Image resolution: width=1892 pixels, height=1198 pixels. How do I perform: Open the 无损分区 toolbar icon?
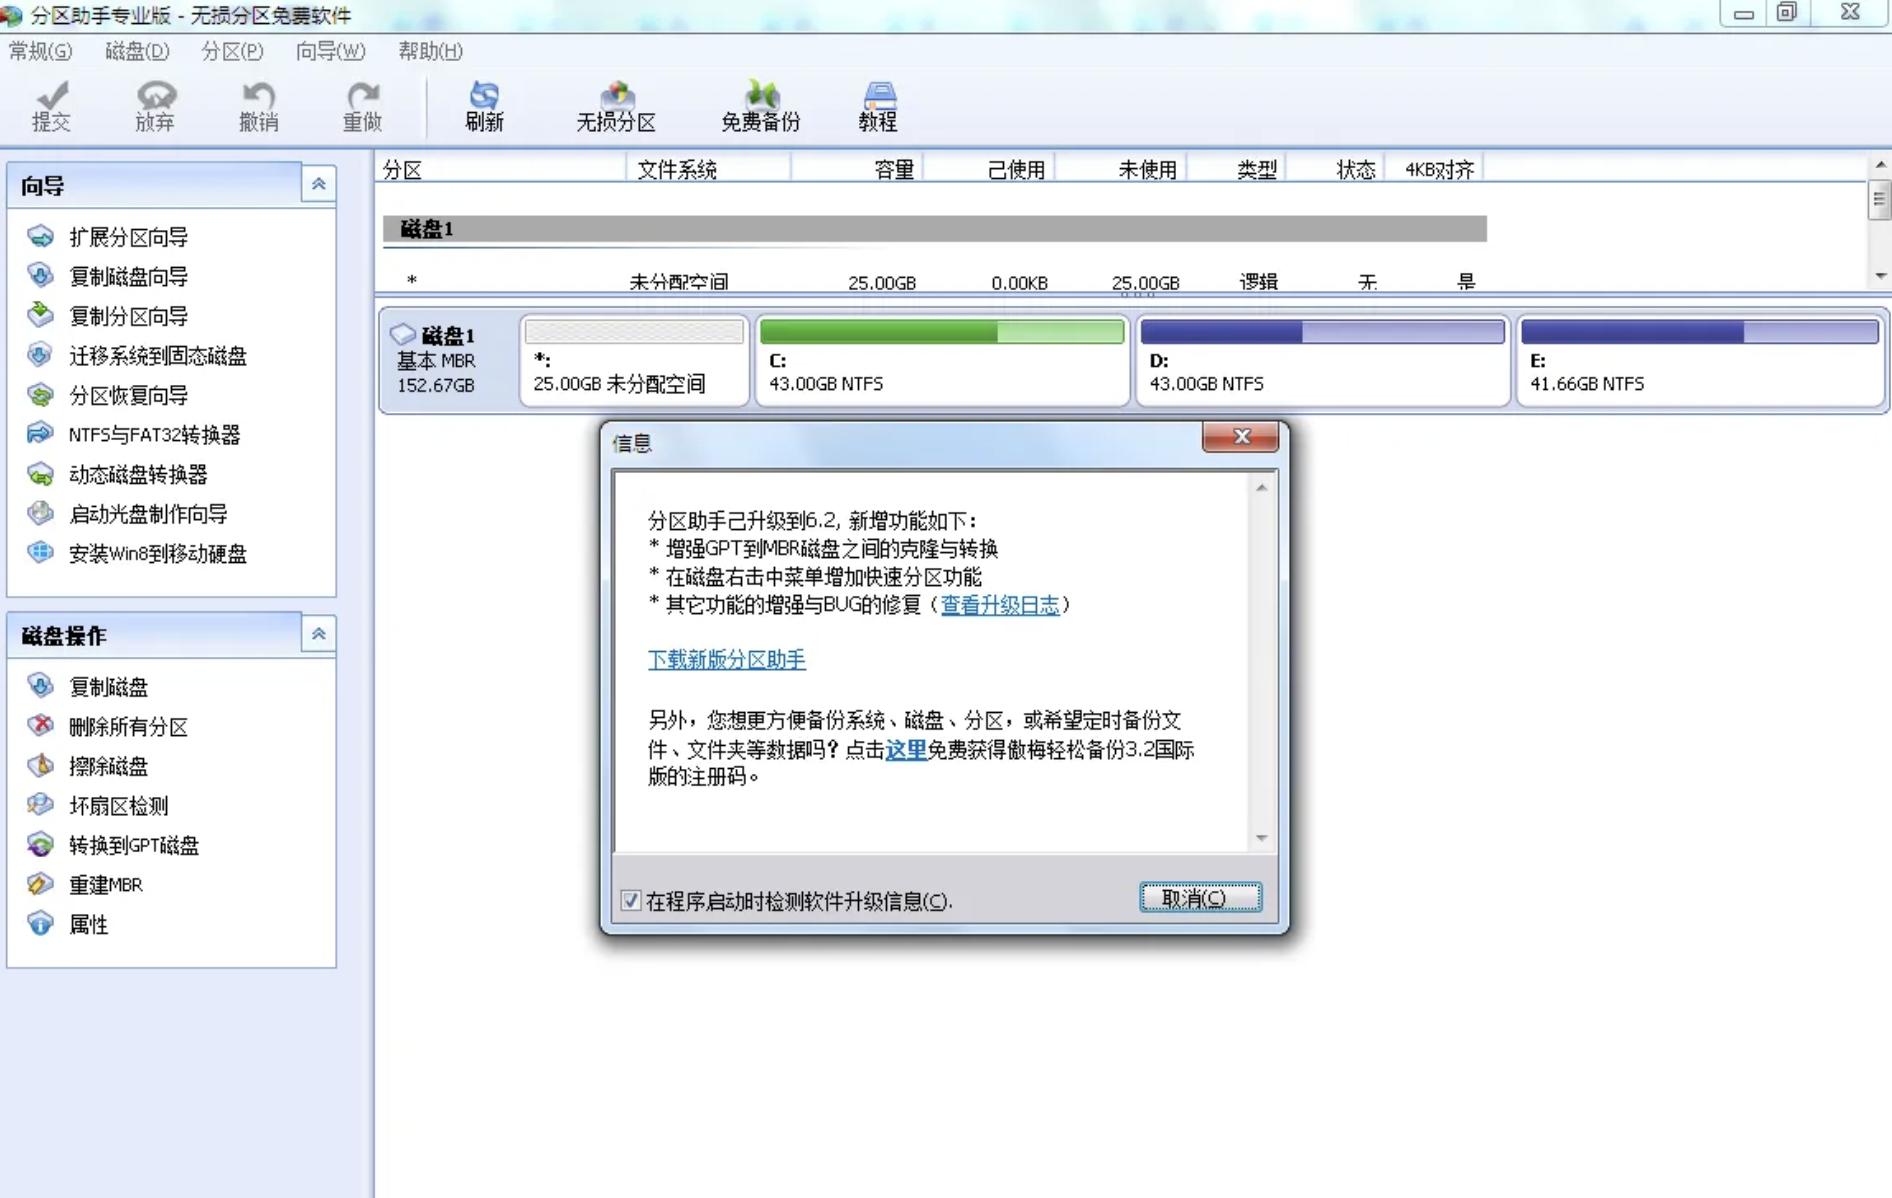(x=616, y=106)
